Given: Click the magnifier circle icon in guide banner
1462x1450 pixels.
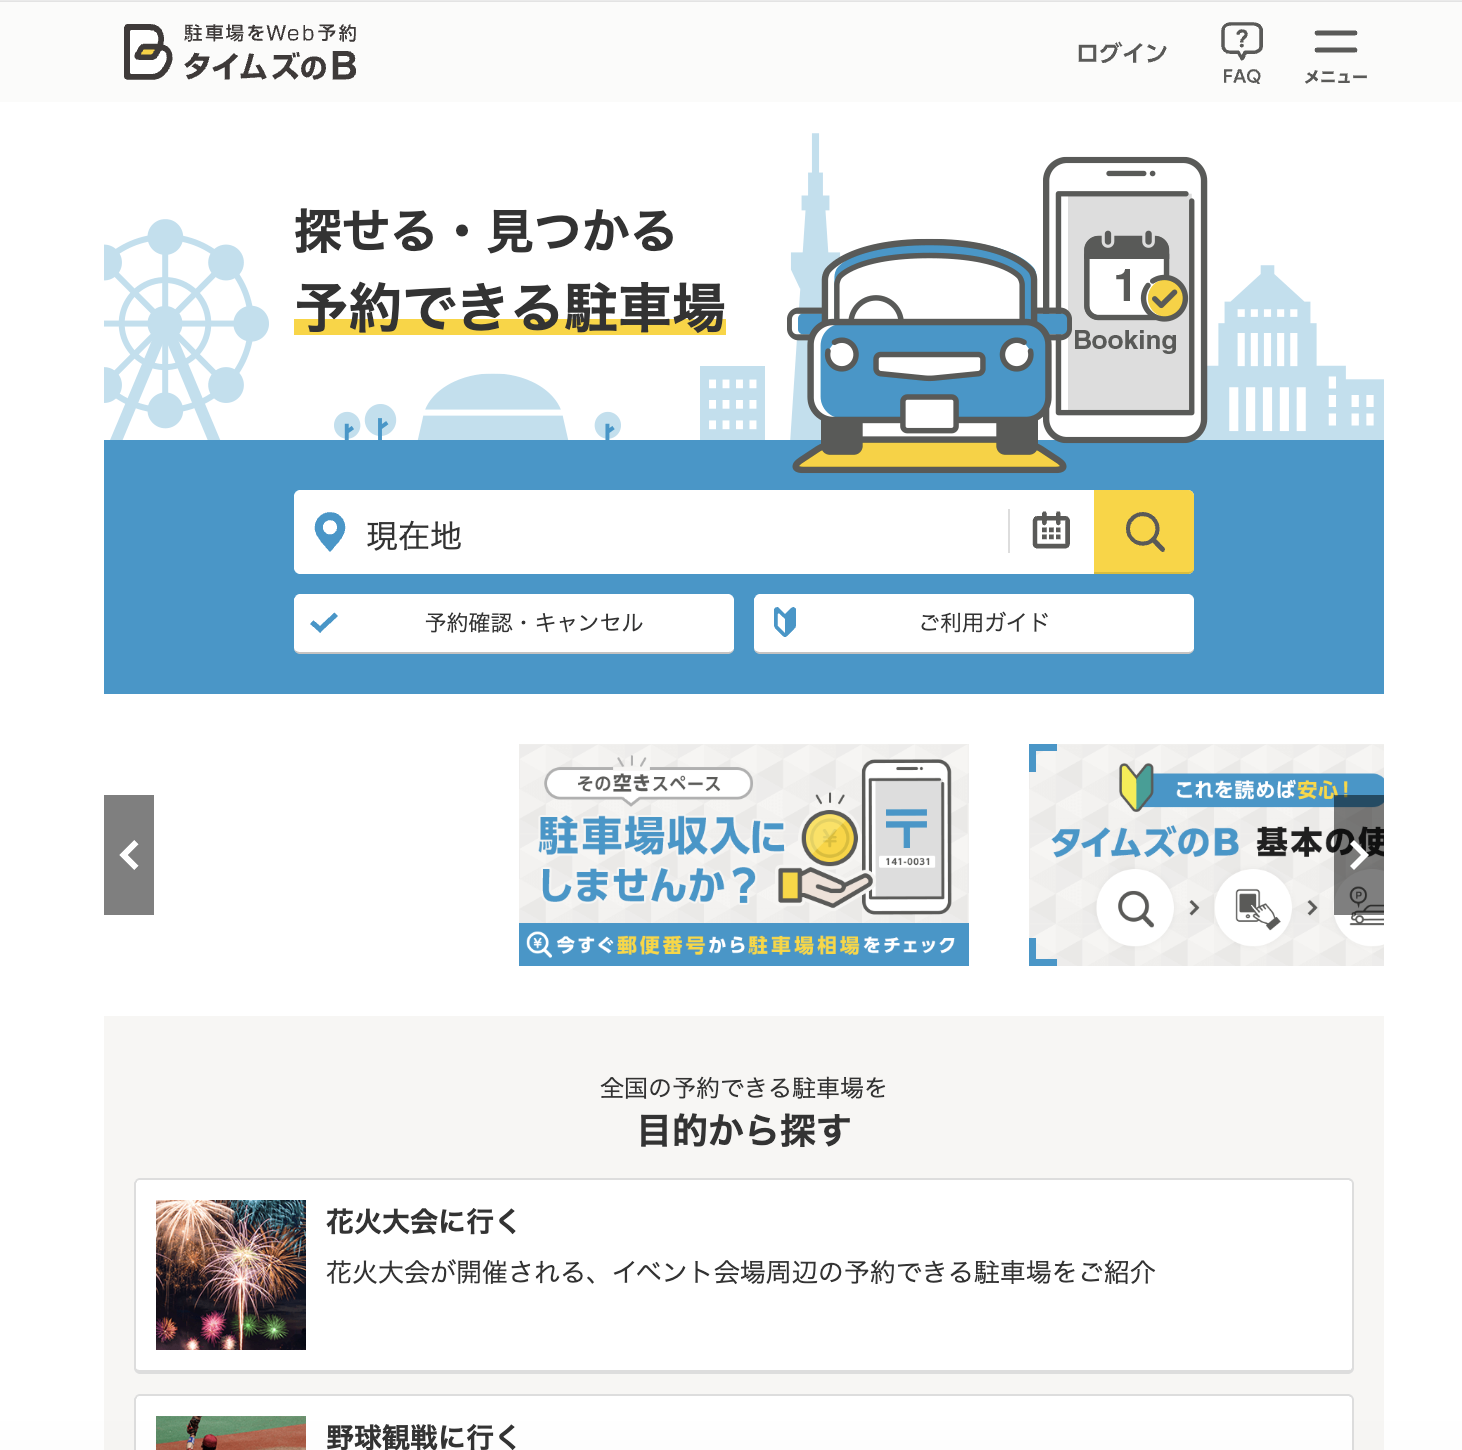Looking at the screenshot, I should click(1135, 908).
